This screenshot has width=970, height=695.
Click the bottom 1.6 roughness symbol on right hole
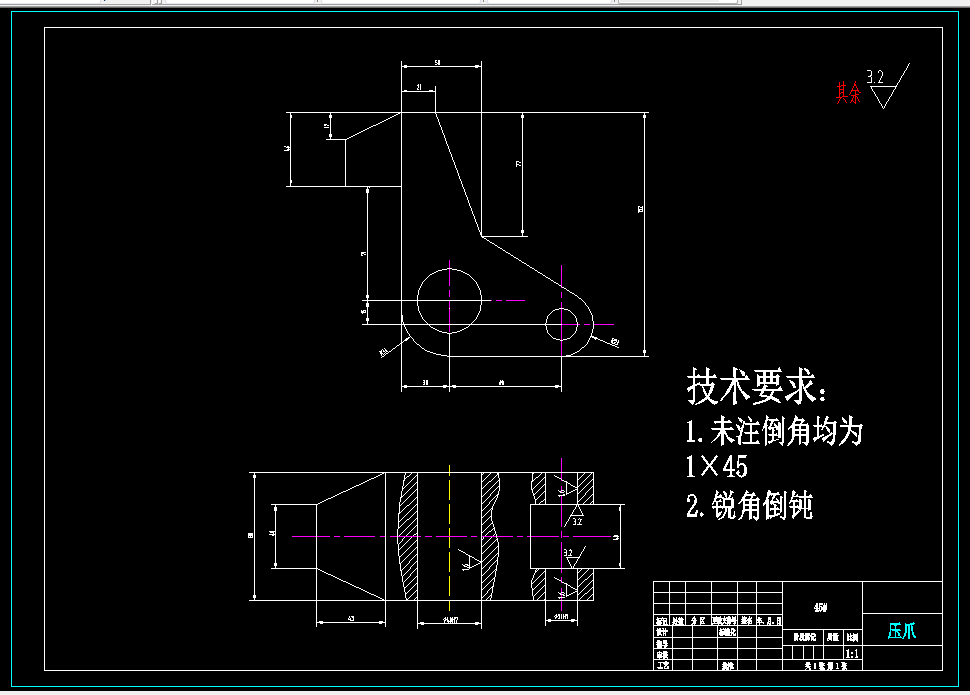click(564, 589)
